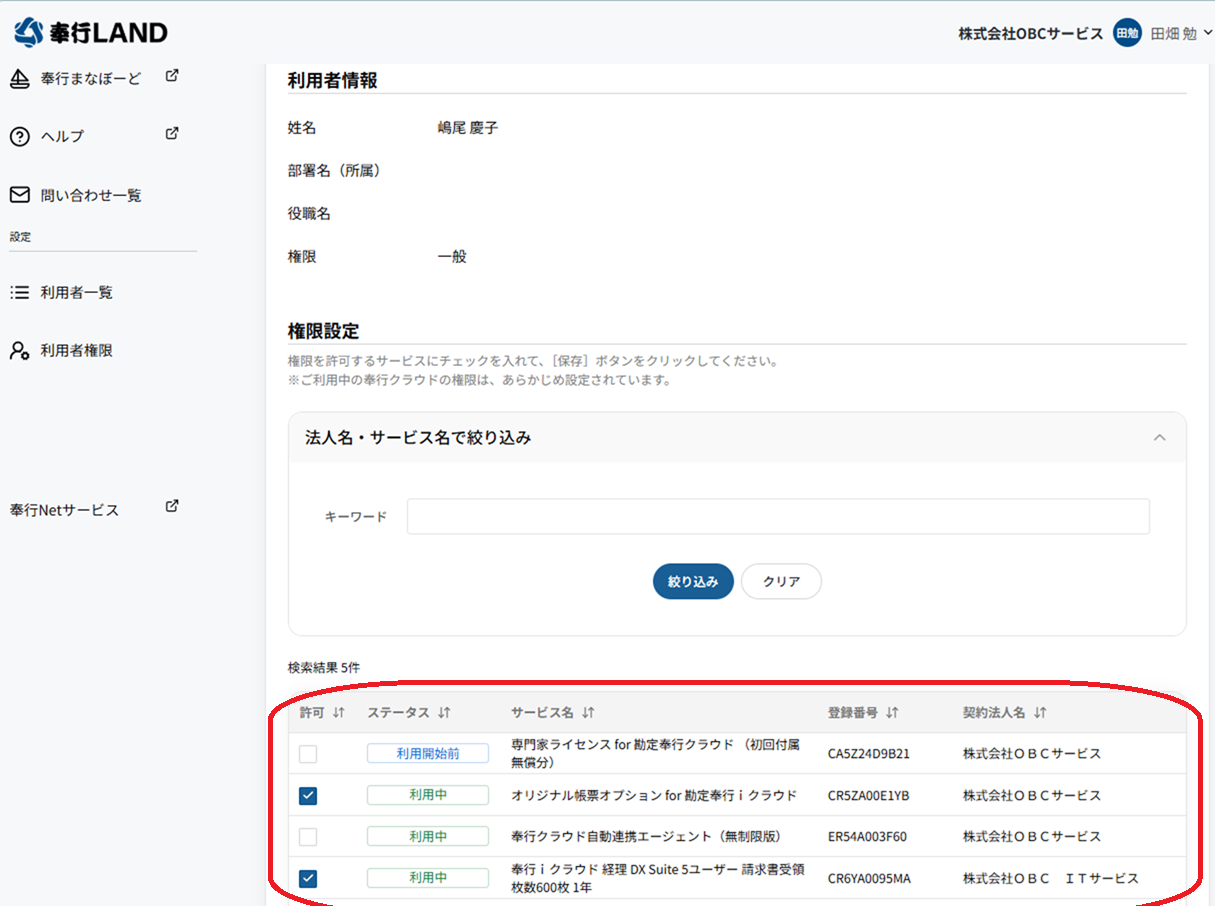Click the 奉行LAND logo
1215x906 pixels.
click(x=91, y=32)
